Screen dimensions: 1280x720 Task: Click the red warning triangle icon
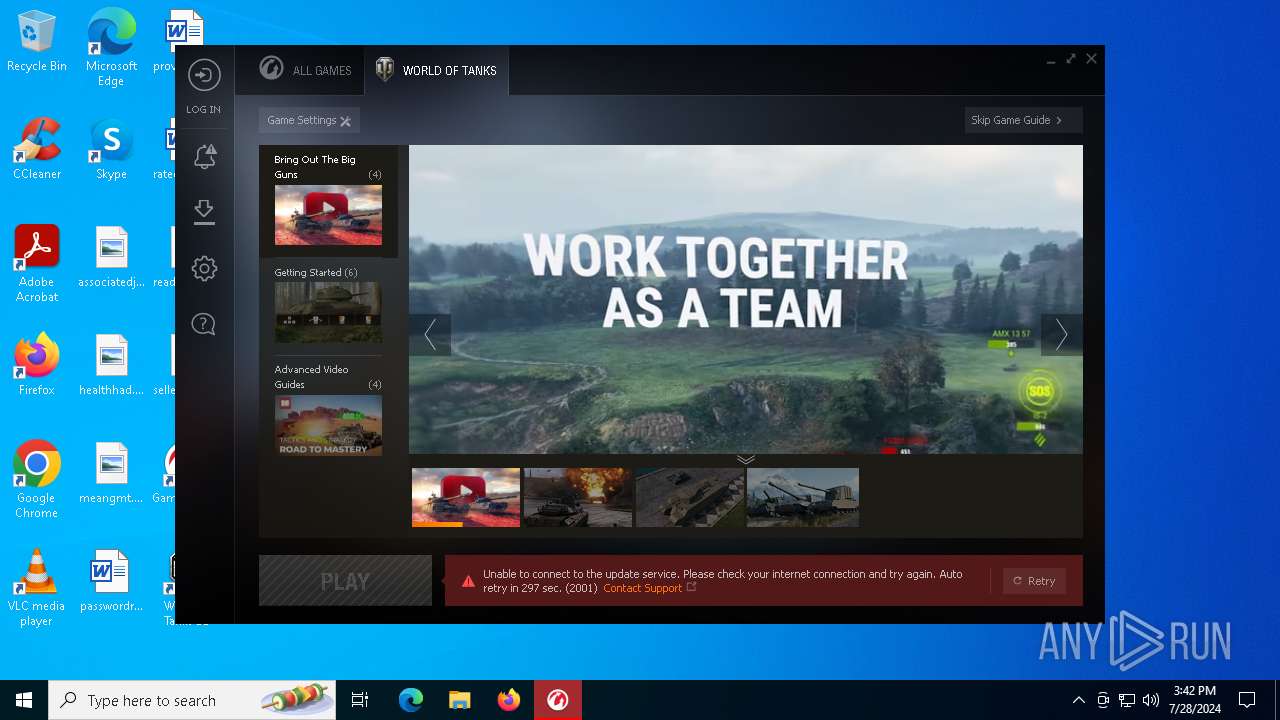pyautogui.click(x=468, y=581)
